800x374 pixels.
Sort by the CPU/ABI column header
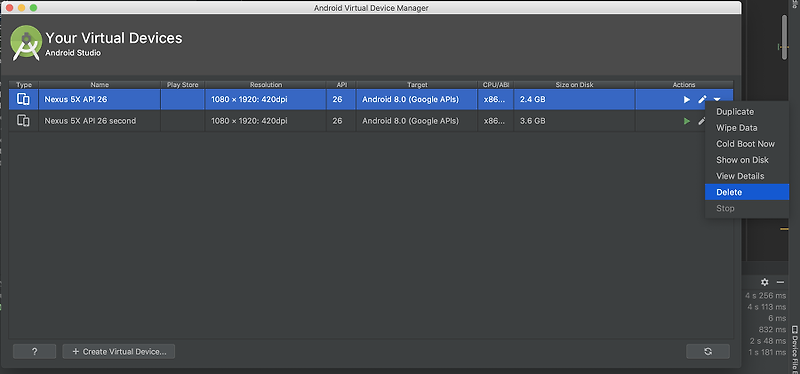(496, 85)
